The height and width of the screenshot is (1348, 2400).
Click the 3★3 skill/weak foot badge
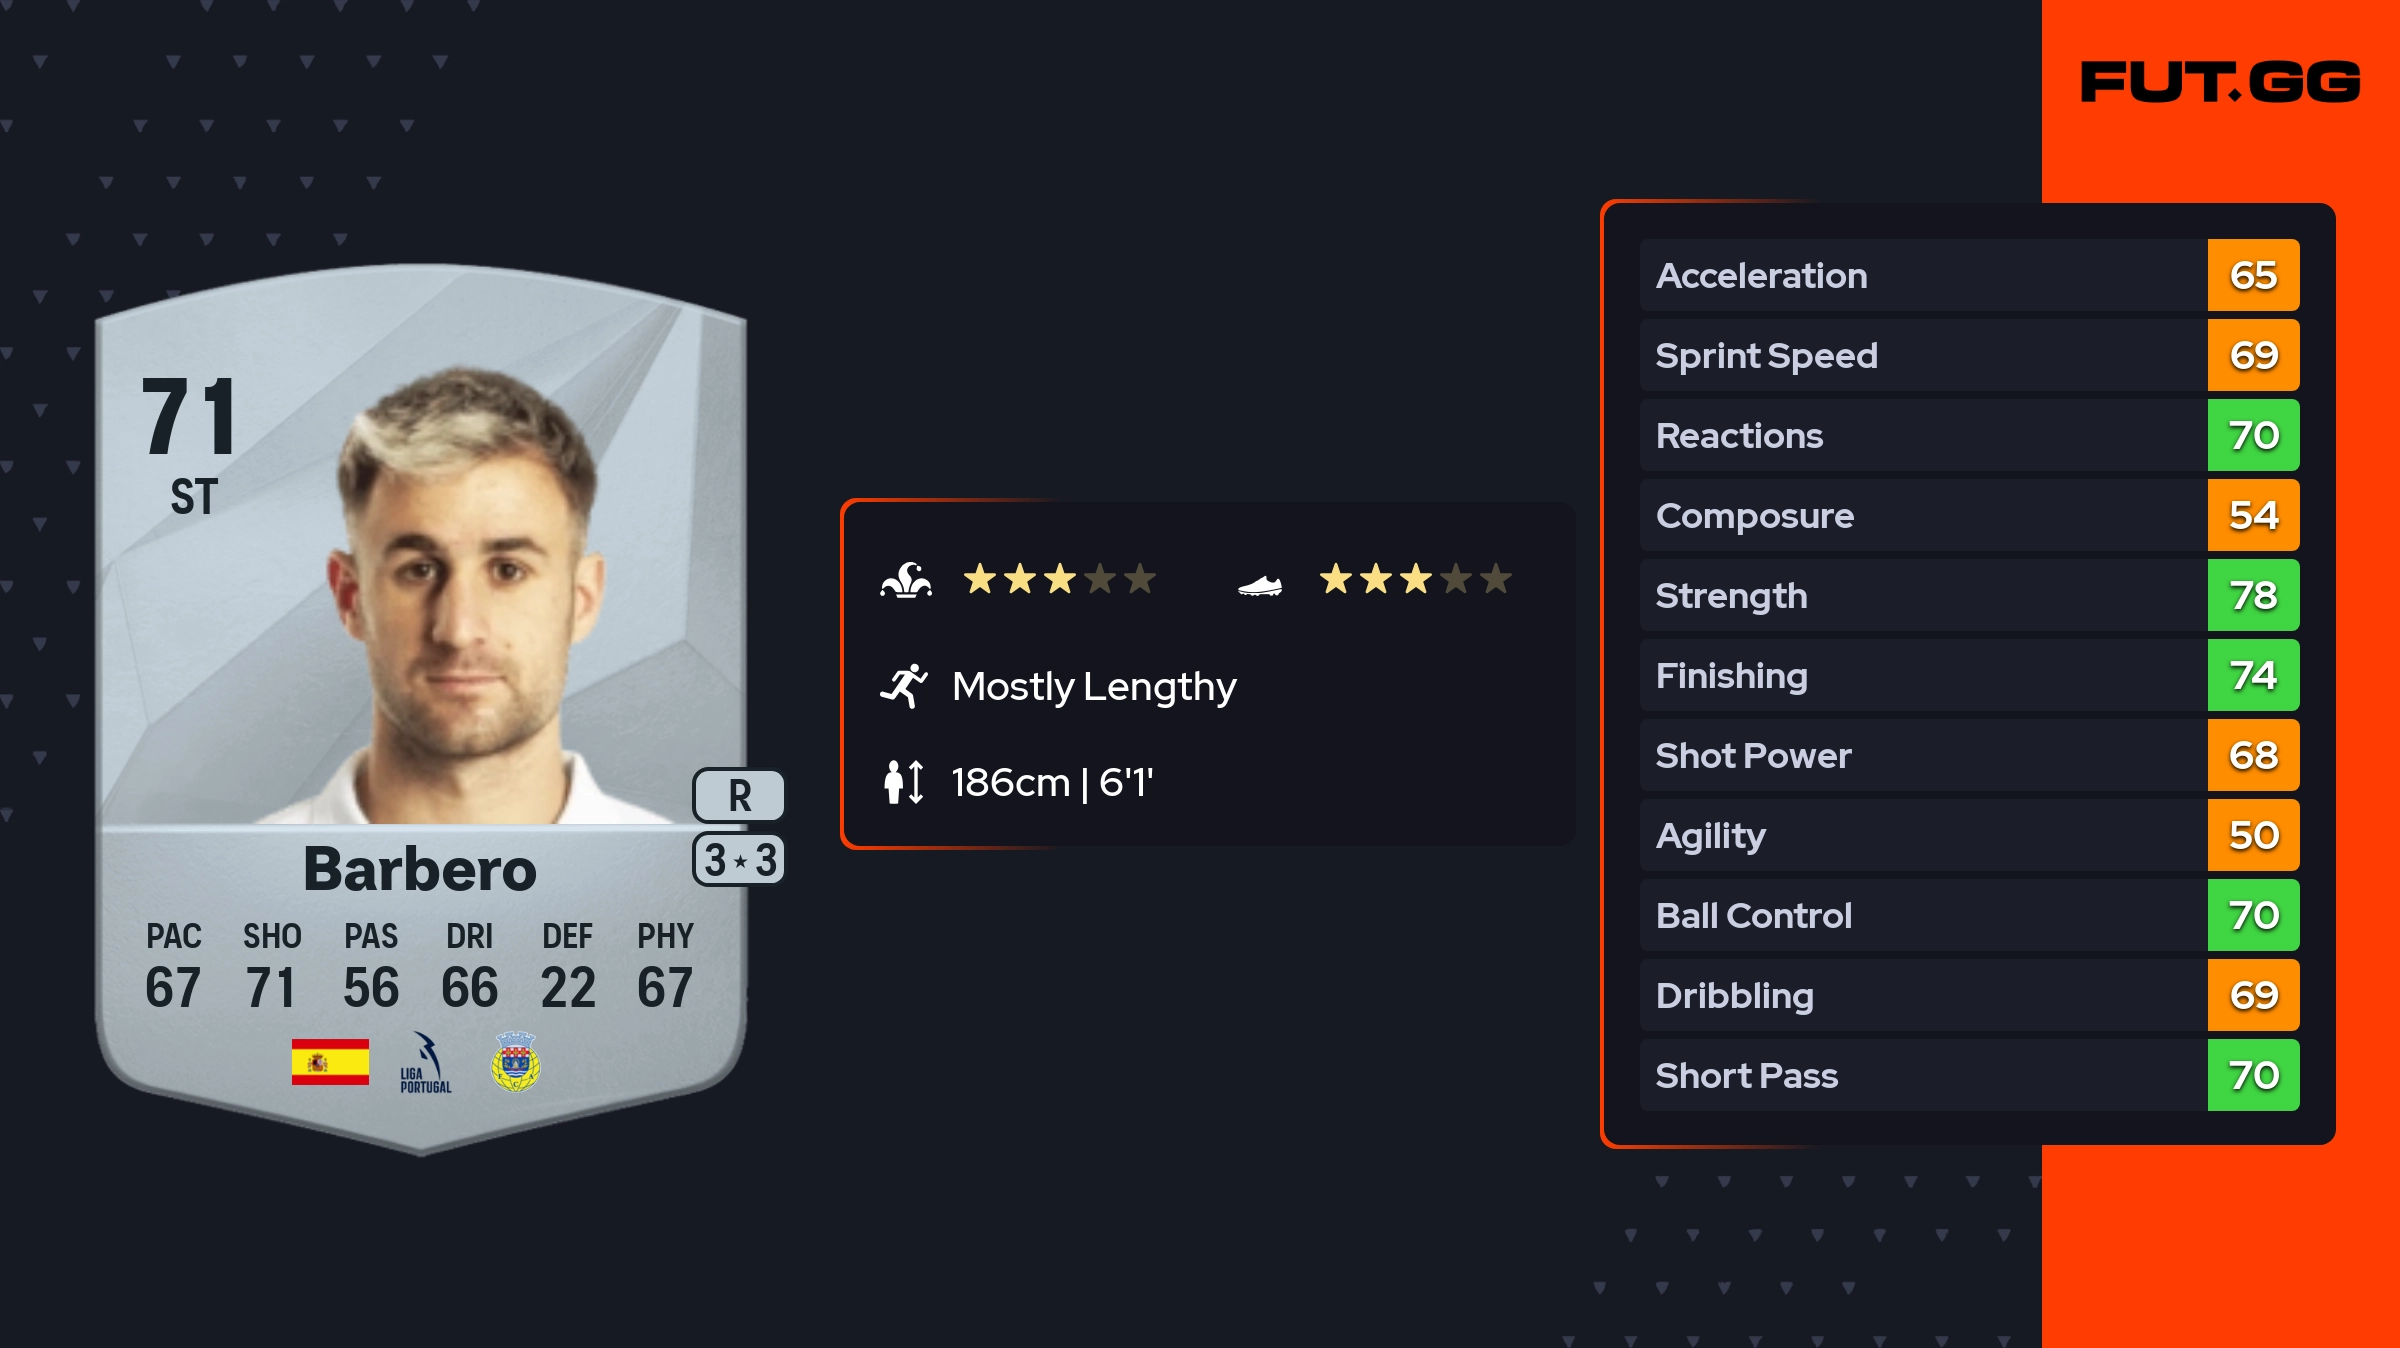tap(739, 860)
